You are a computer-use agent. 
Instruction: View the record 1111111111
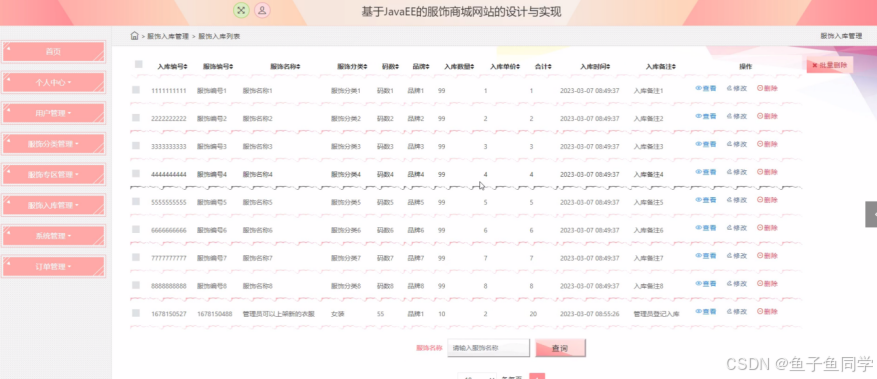click(705, 88)
